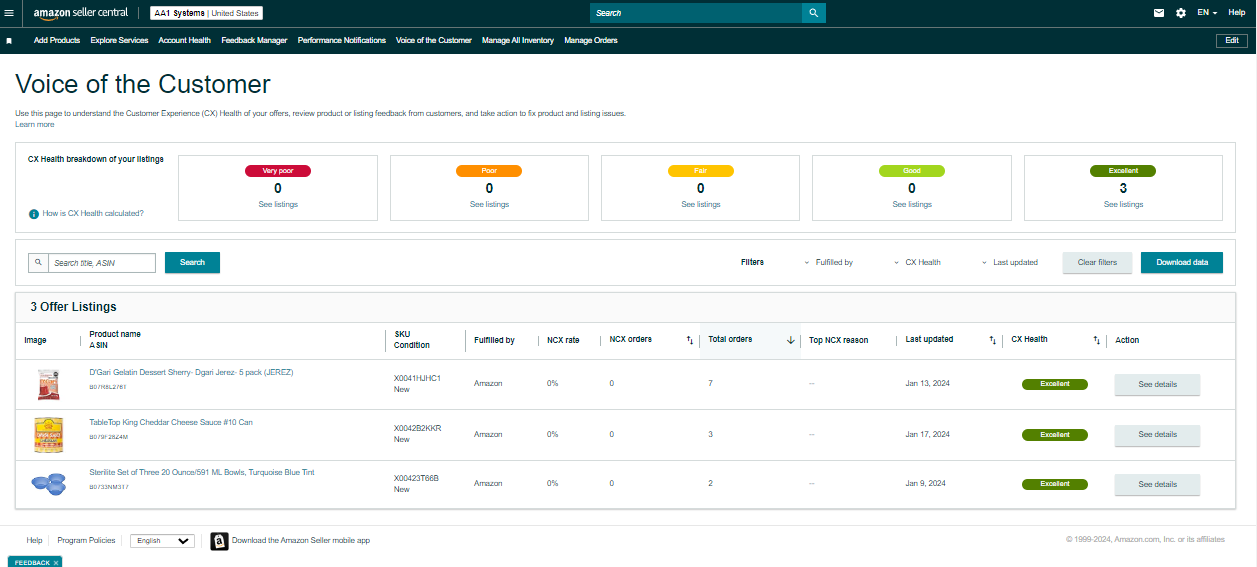This screenshot has width=1257, height=567.
Task: See listings under Excellent
Action: (1123, 205)
